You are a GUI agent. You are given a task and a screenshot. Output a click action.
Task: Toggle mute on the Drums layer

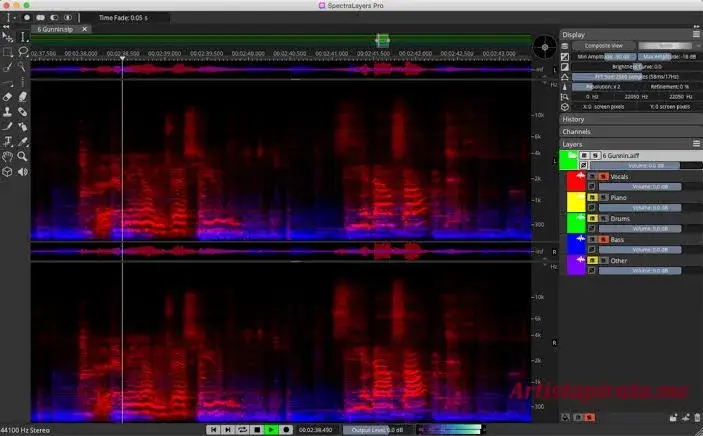pyautogui.click(x=592, y=218)
